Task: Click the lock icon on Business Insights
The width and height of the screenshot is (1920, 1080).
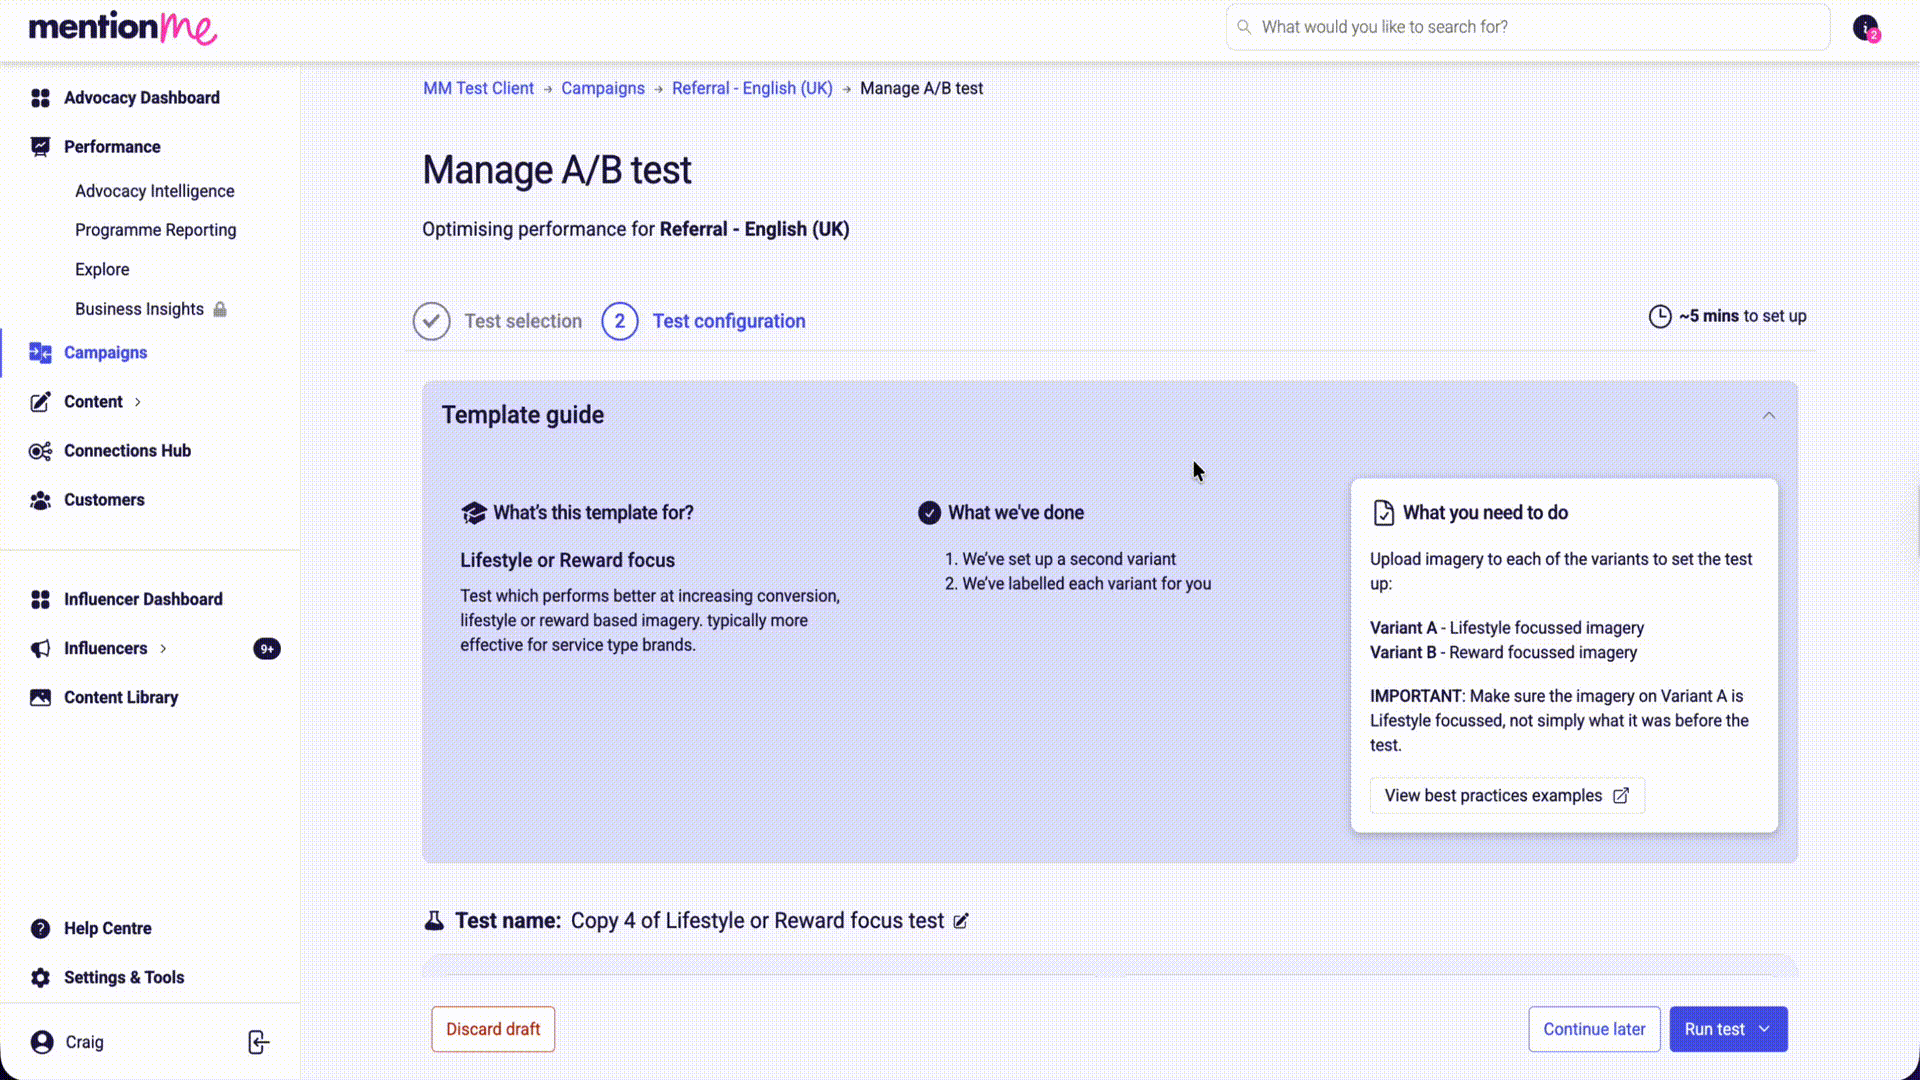Action: 220,309
